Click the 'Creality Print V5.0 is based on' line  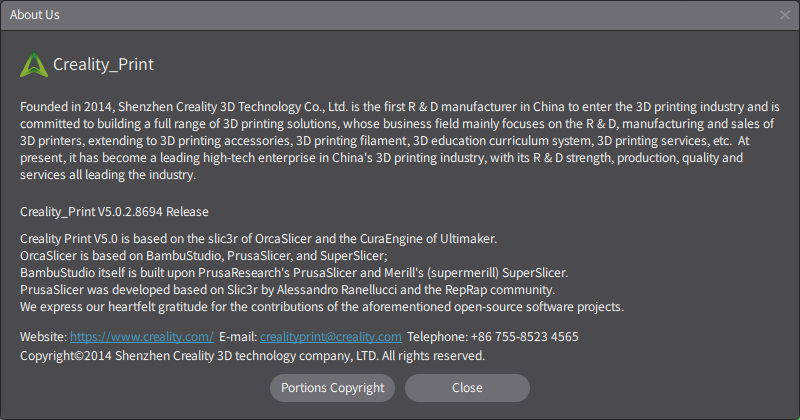[258, 238]
